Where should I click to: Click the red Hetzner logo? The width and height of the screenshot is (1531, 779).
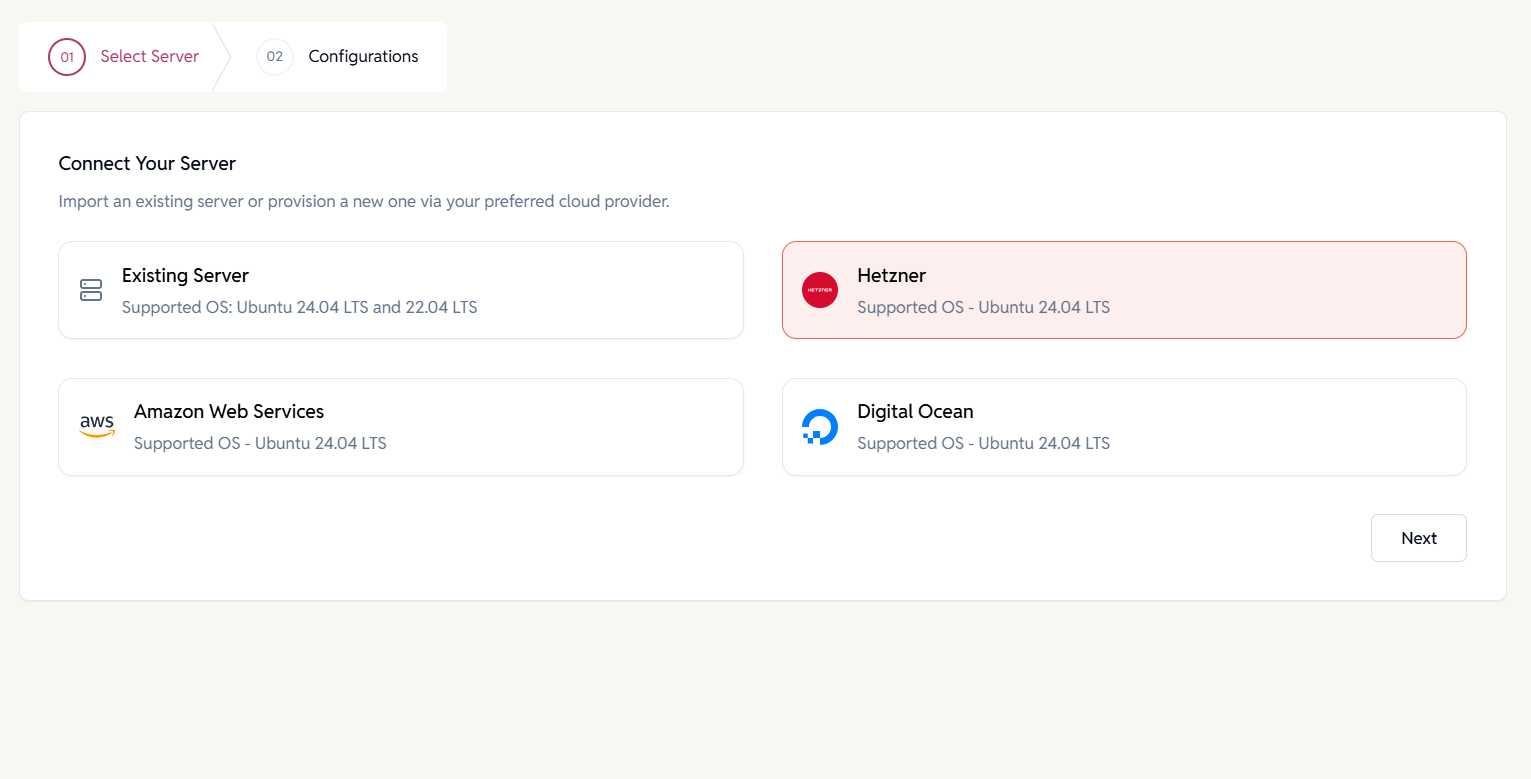click(x=819, y=290)
